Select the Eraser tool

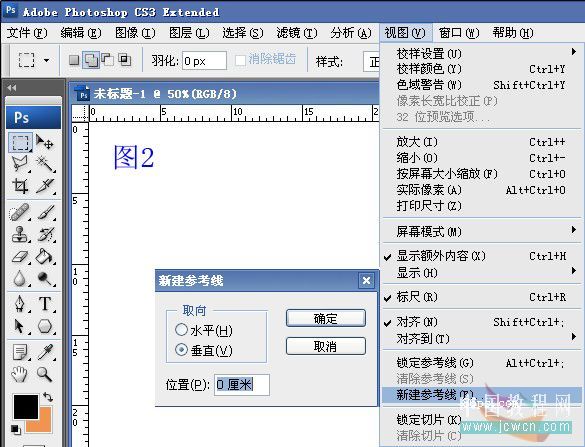coord(20,257)
